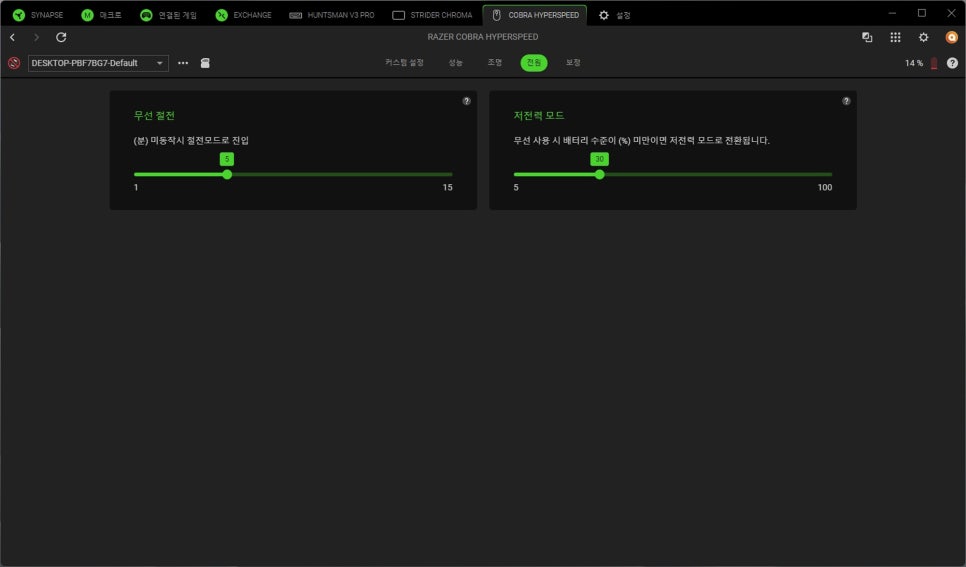
Task: Show help for 저전력 모드 panel
Action: [x=846, y=101]
